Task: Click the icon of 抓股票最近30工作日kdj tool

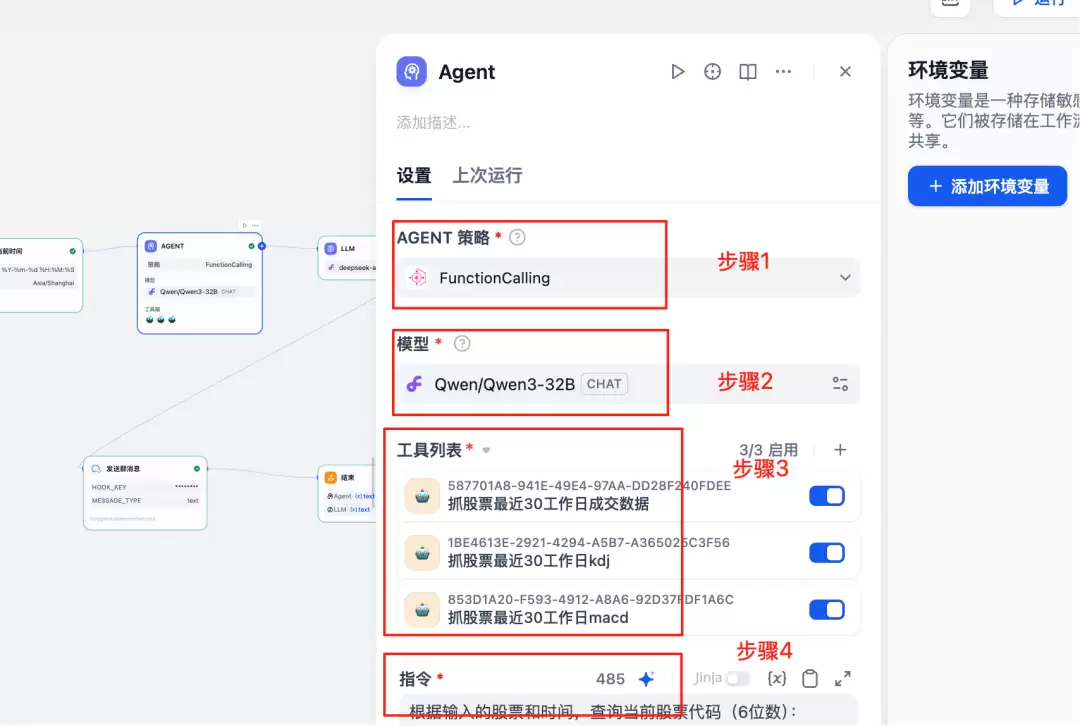Action: pos(422,552)
